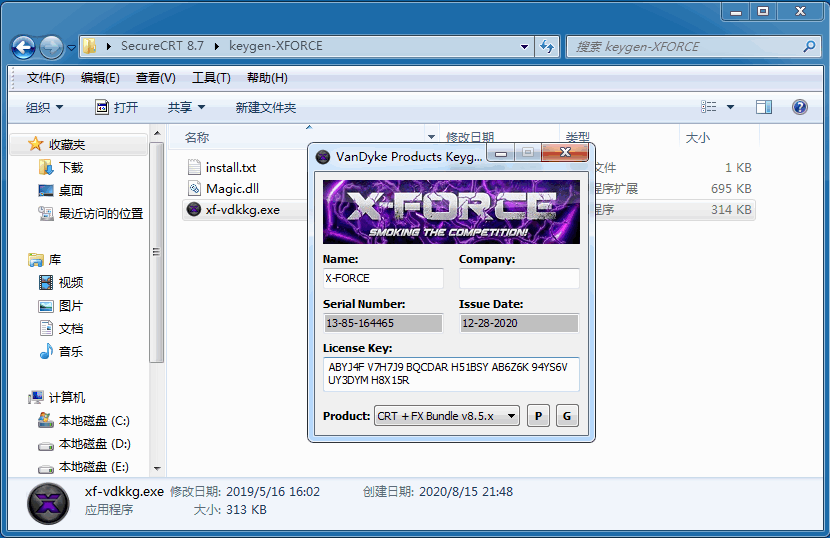Open the 帮助(H) menu
This screenshot has width=830, height=538.
coord(267,78)
